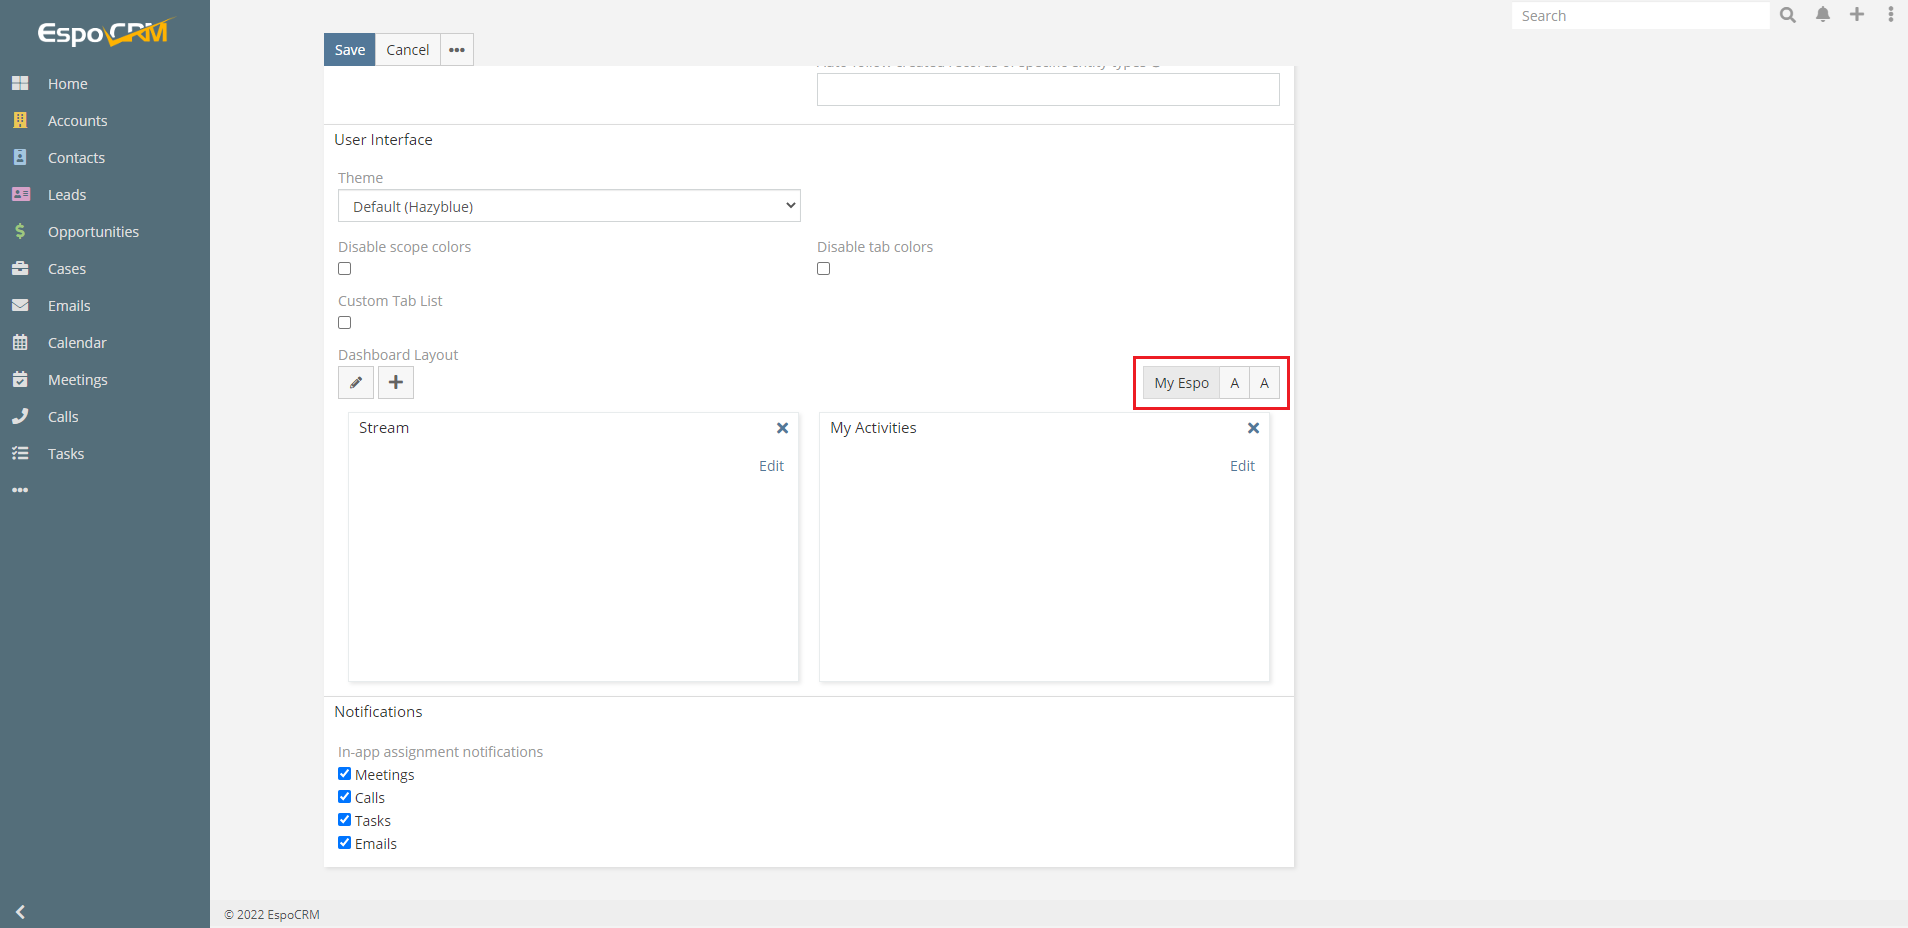This screenshot has height=928, width=1908.
Task: Collapse the sidebar with the bottom chevron
Action: 20,911
